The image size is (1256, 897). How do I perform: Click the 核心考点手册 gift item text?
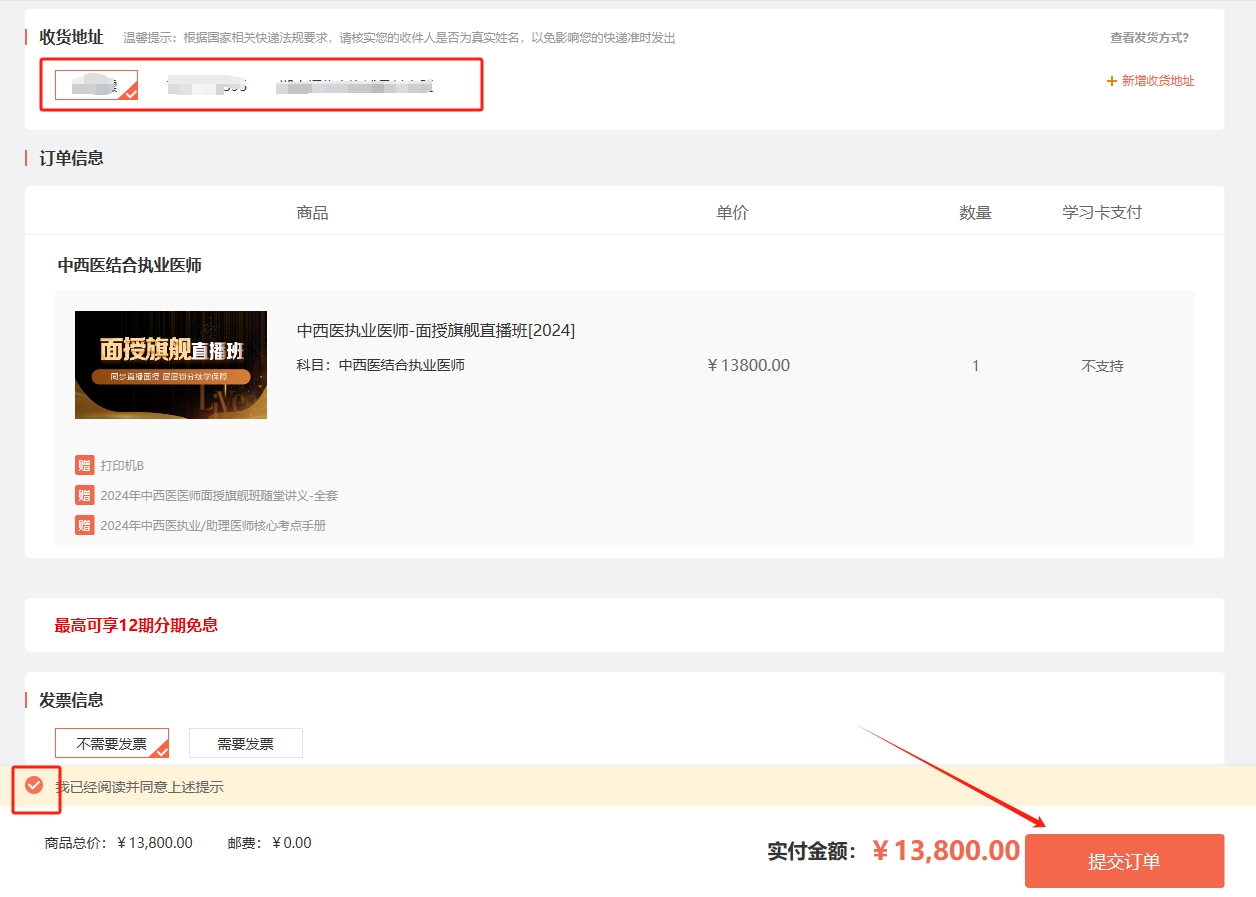(213, 525)
